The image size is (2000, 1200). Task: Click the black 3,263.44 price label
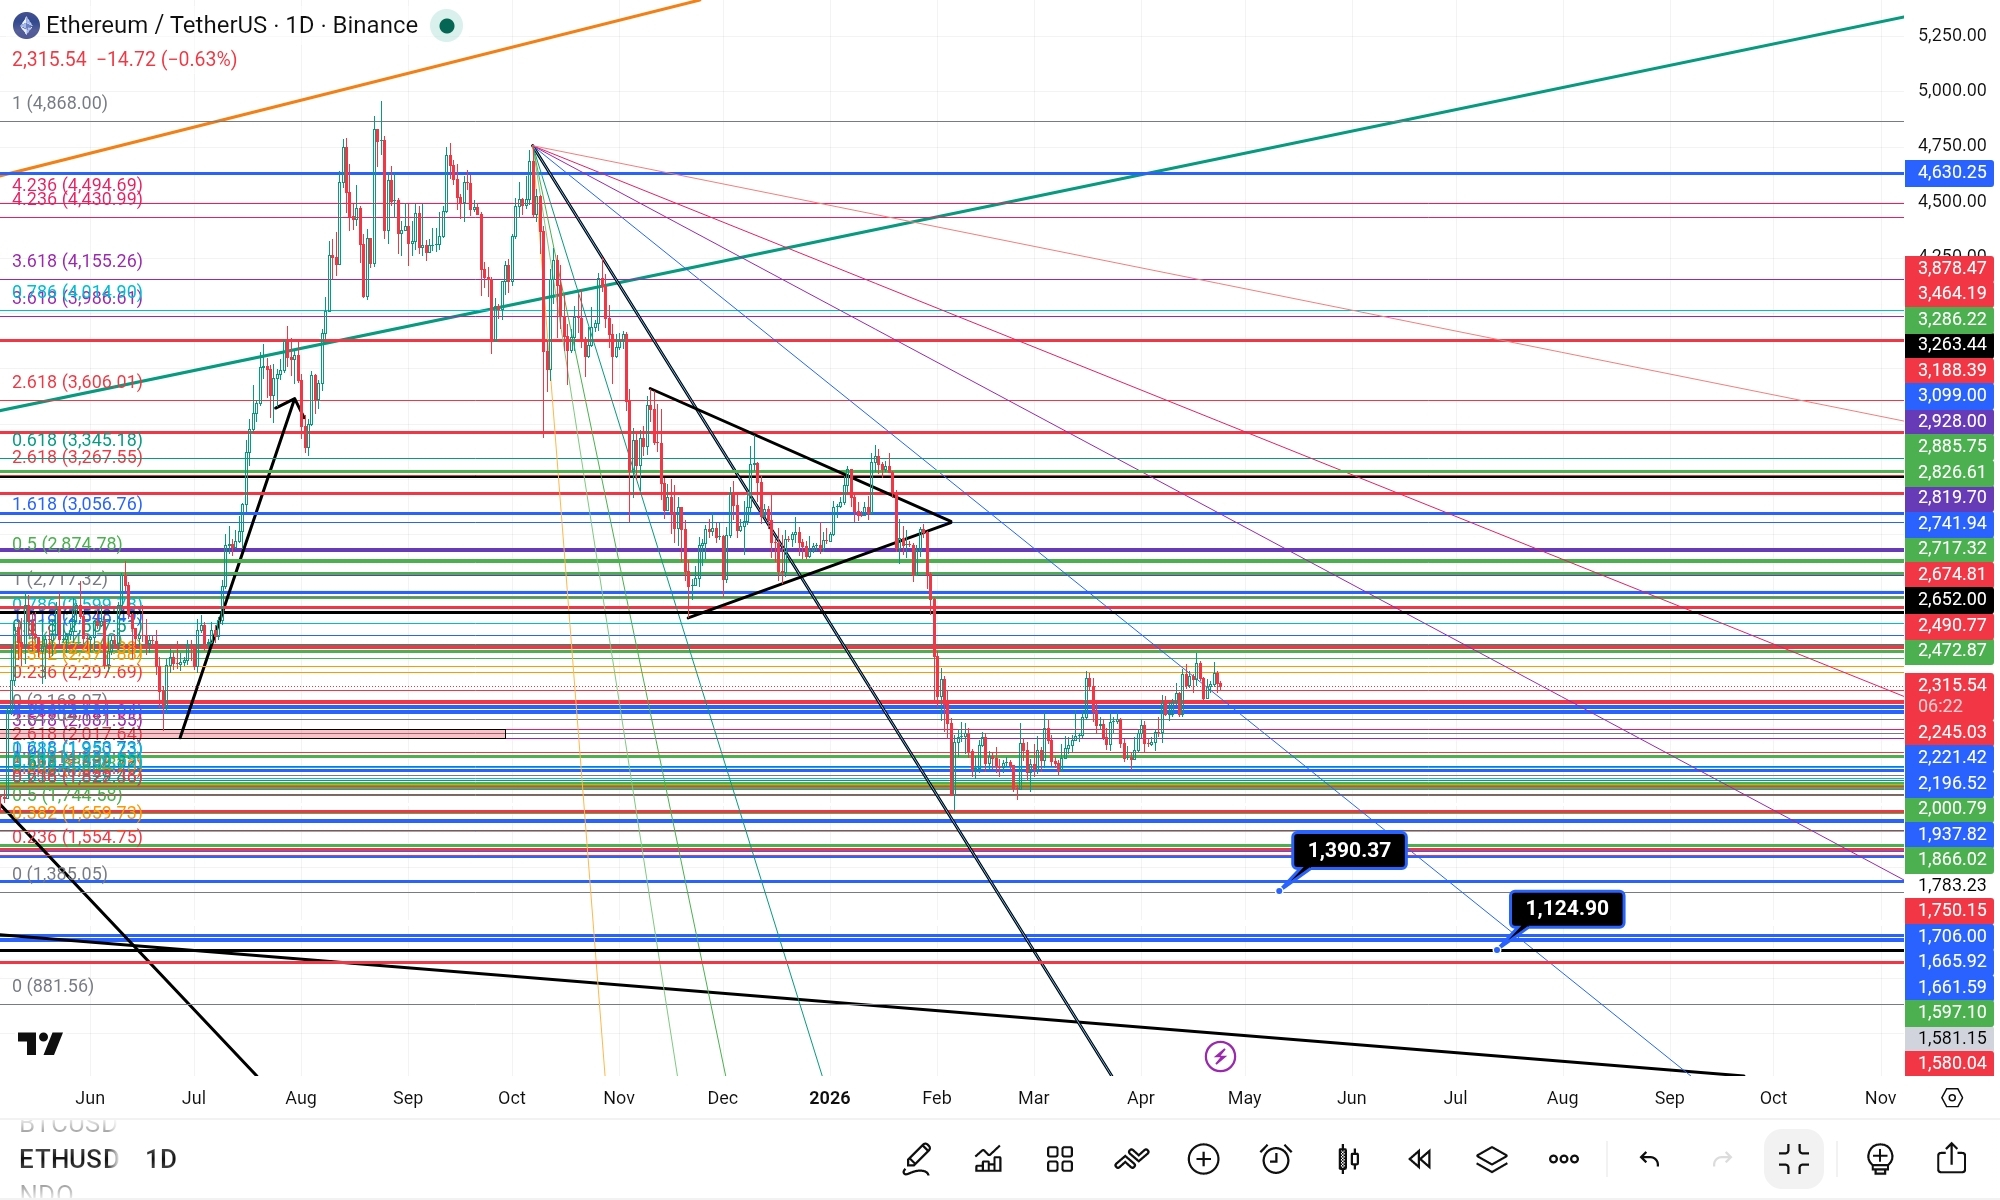[1950, 344]
